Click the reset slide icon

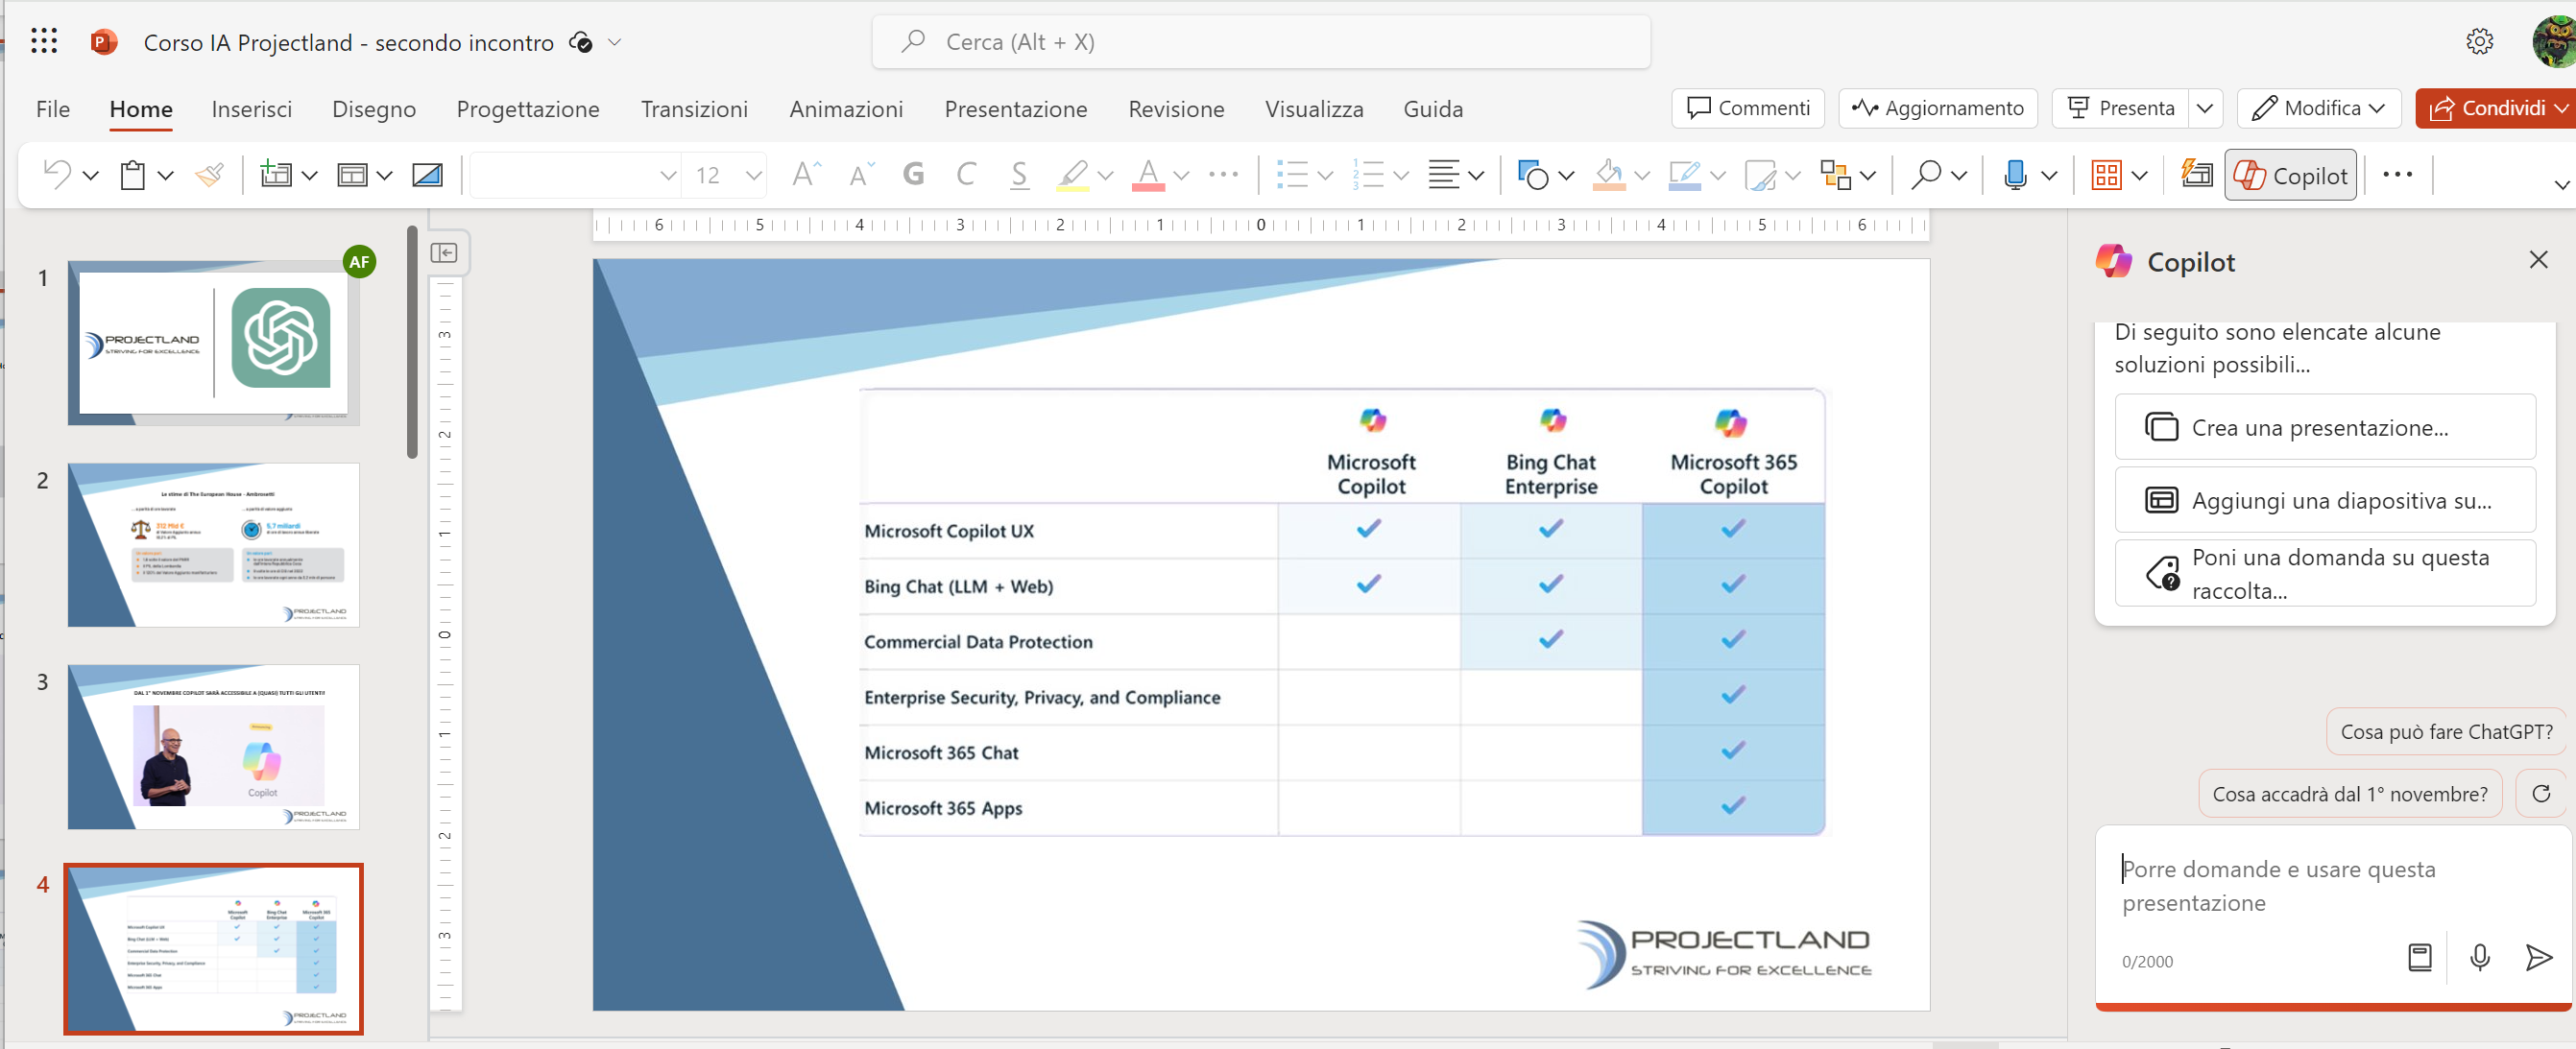428,176
